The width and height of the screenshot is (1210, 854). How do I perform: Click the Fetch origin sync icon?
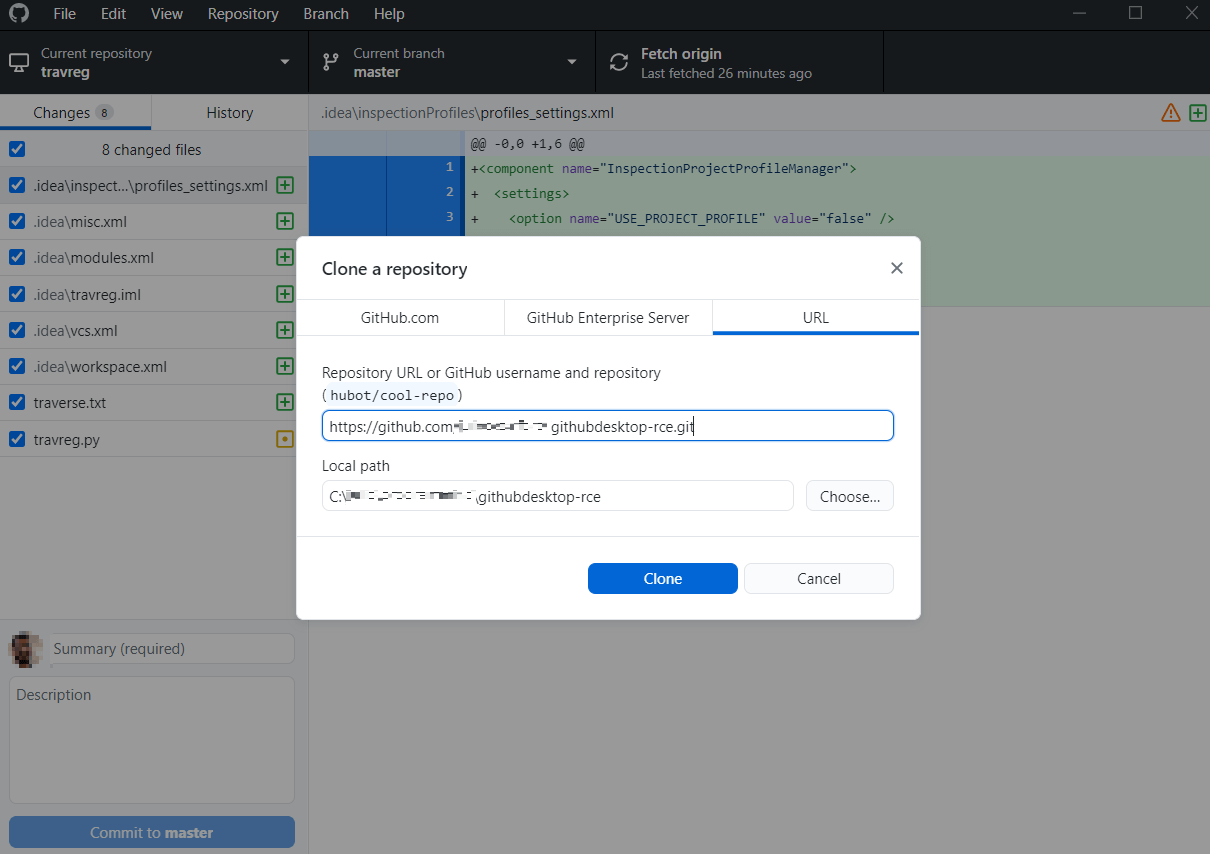point(621,62)
